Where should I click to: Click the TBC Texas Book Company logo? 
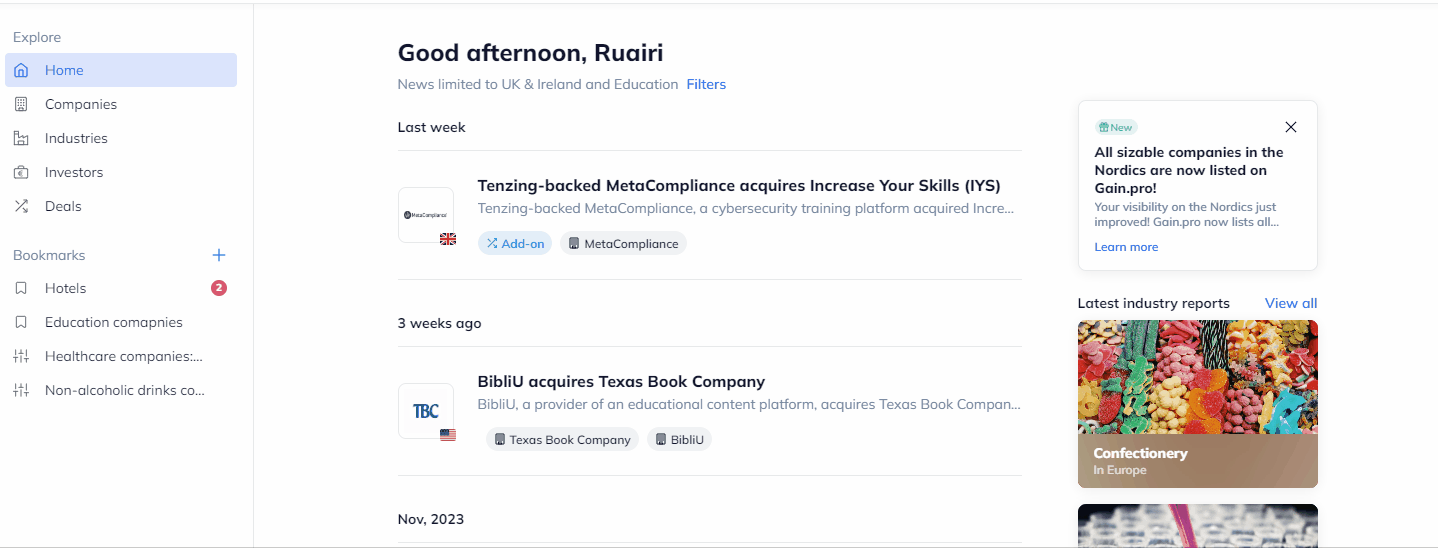point(426,411)
